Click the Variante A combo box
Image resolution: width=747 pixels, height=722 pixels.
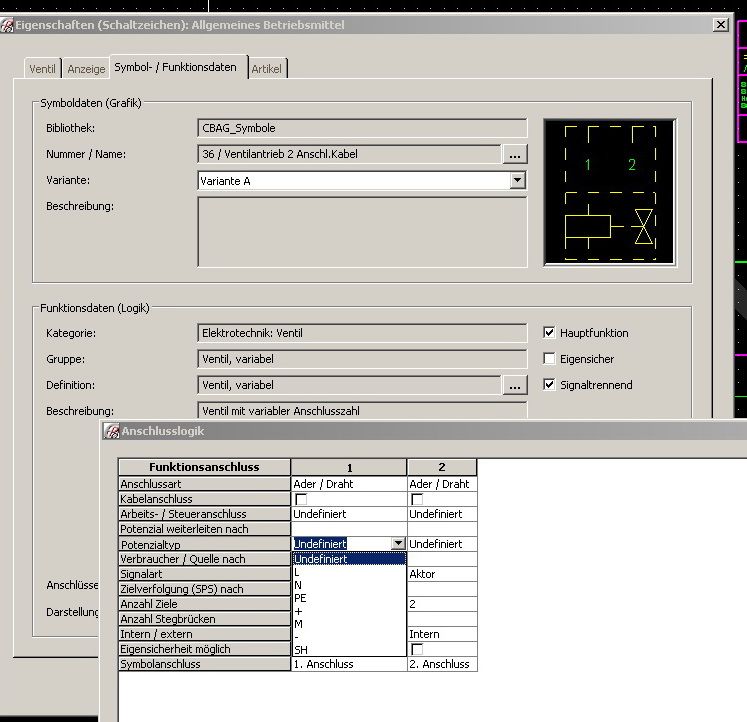(362, 180)
